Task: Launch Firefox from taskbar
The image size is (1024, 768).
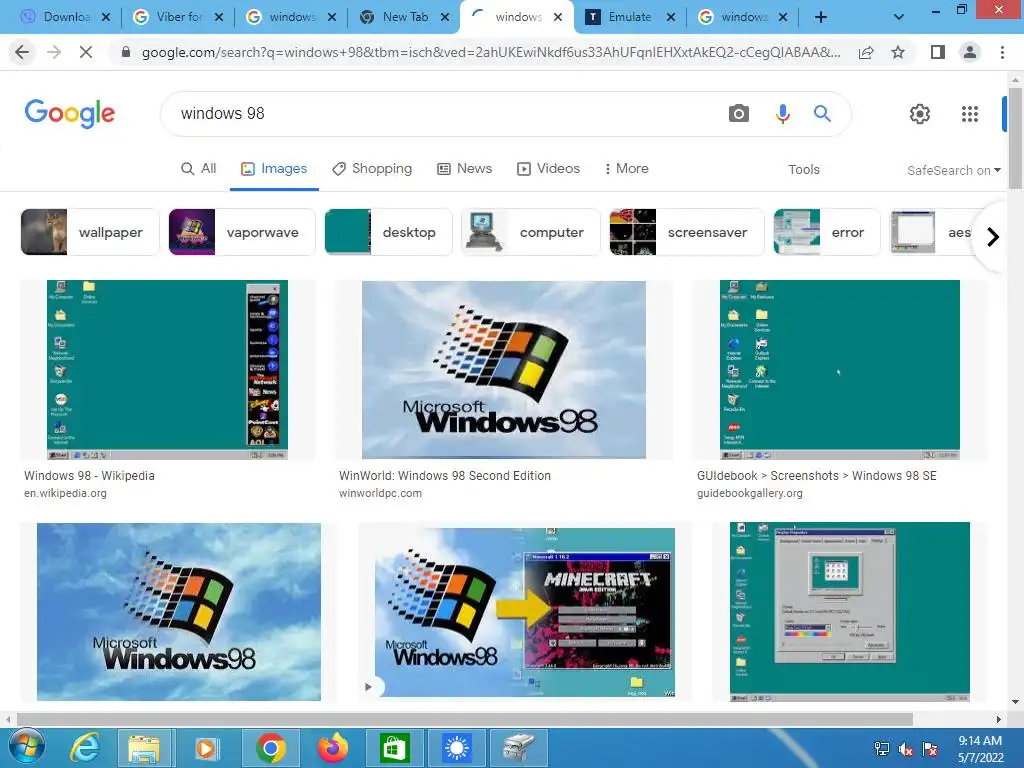Action: click(332, 748)
